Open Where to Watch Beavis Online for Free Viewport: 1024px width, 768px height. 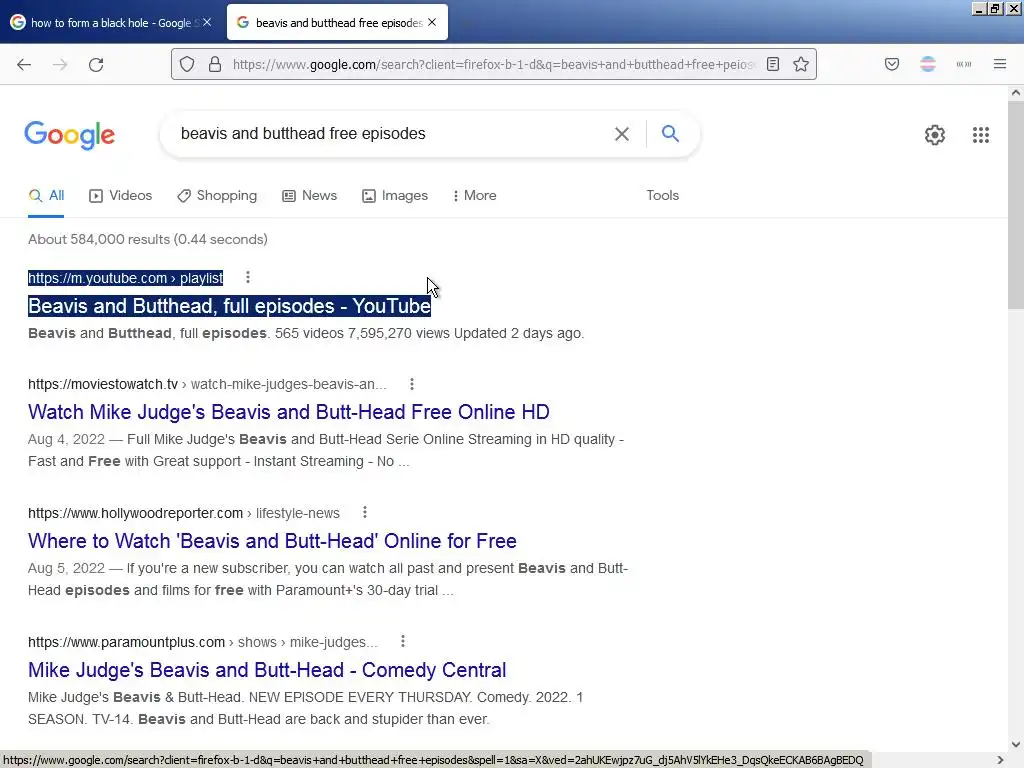coord(272,541)
